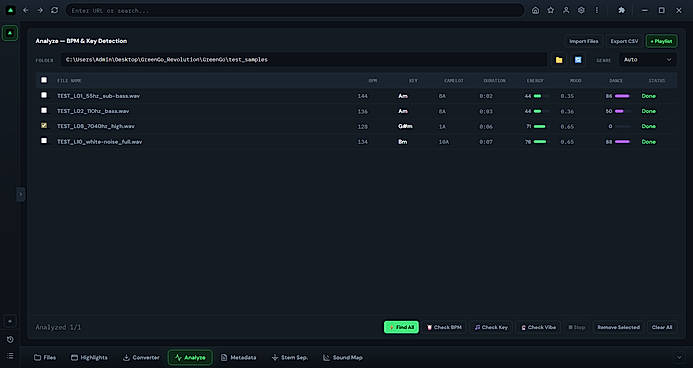Screen dimensions: 693x368
Task: Click the Check Vibe button
Action: [x=539, y=327]
